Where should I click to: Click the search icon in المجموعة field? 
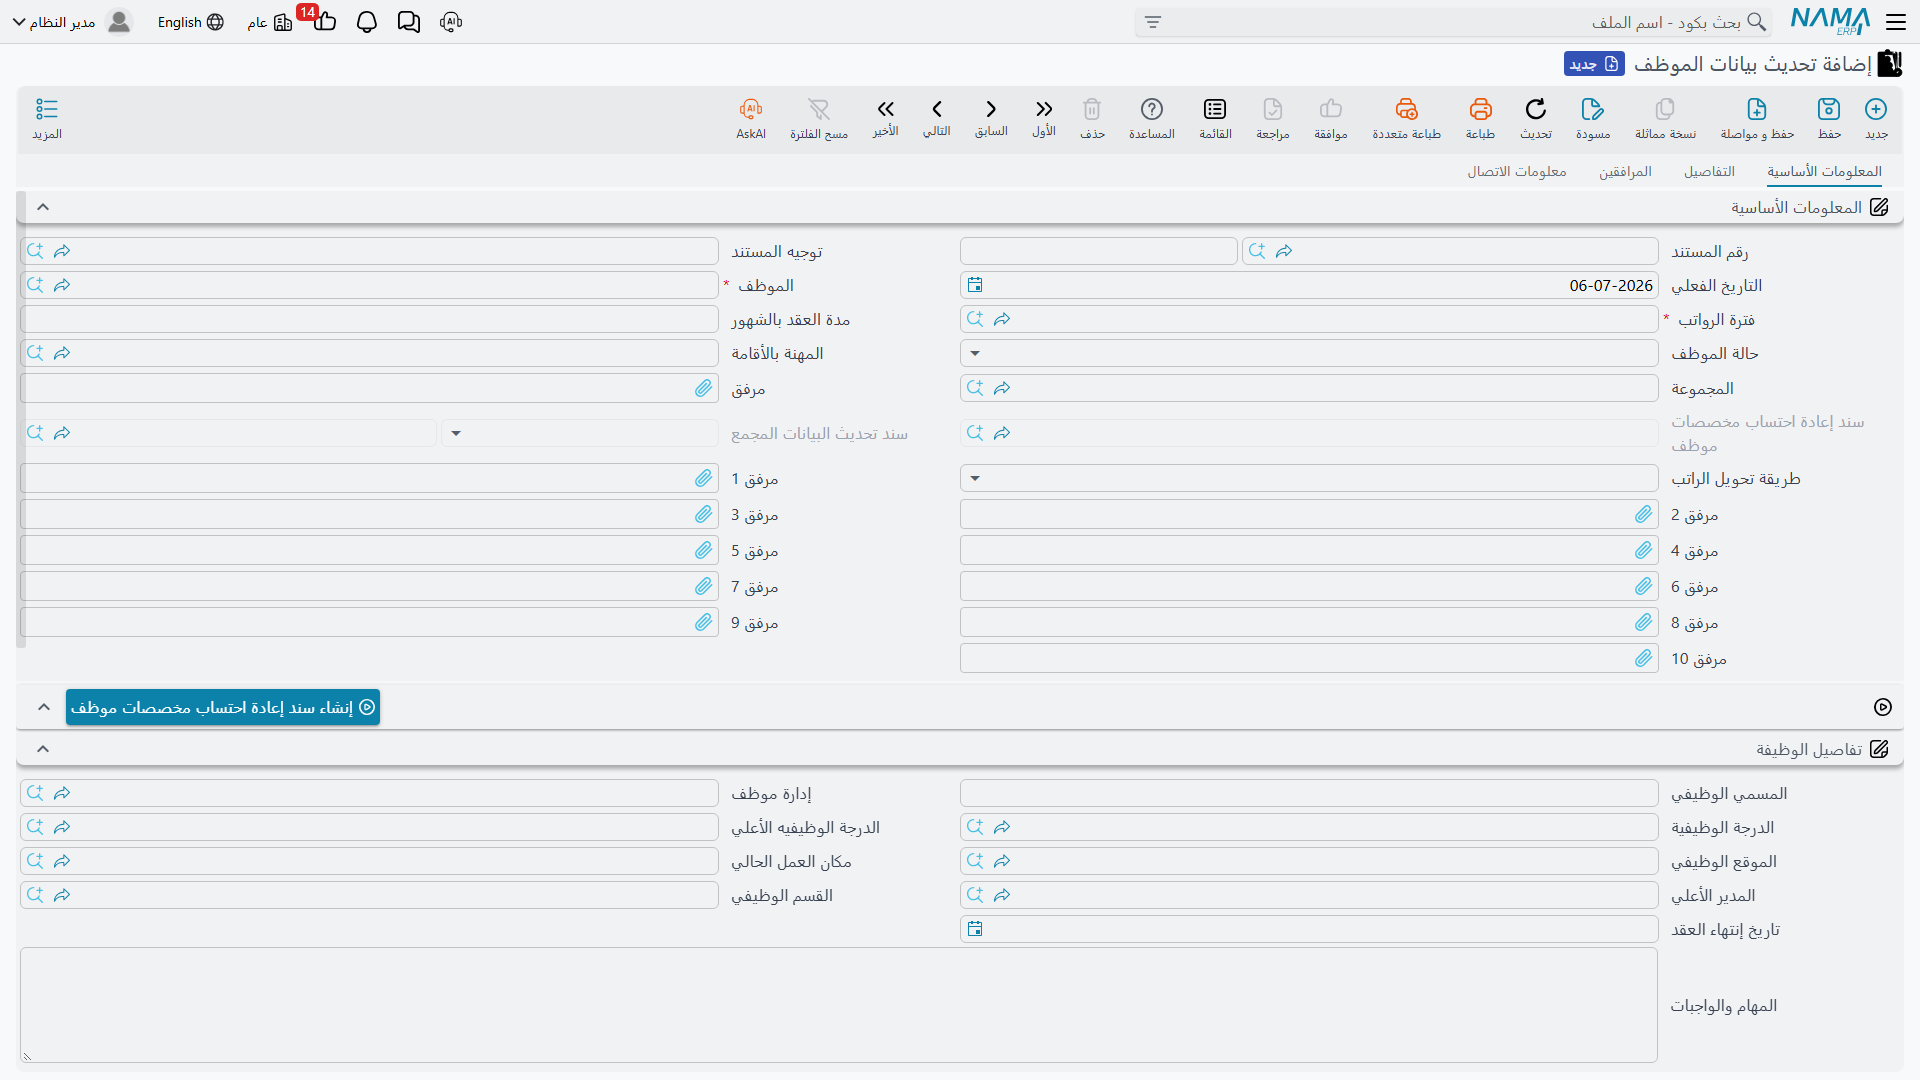pyautogui.click(x=975, y=388)
